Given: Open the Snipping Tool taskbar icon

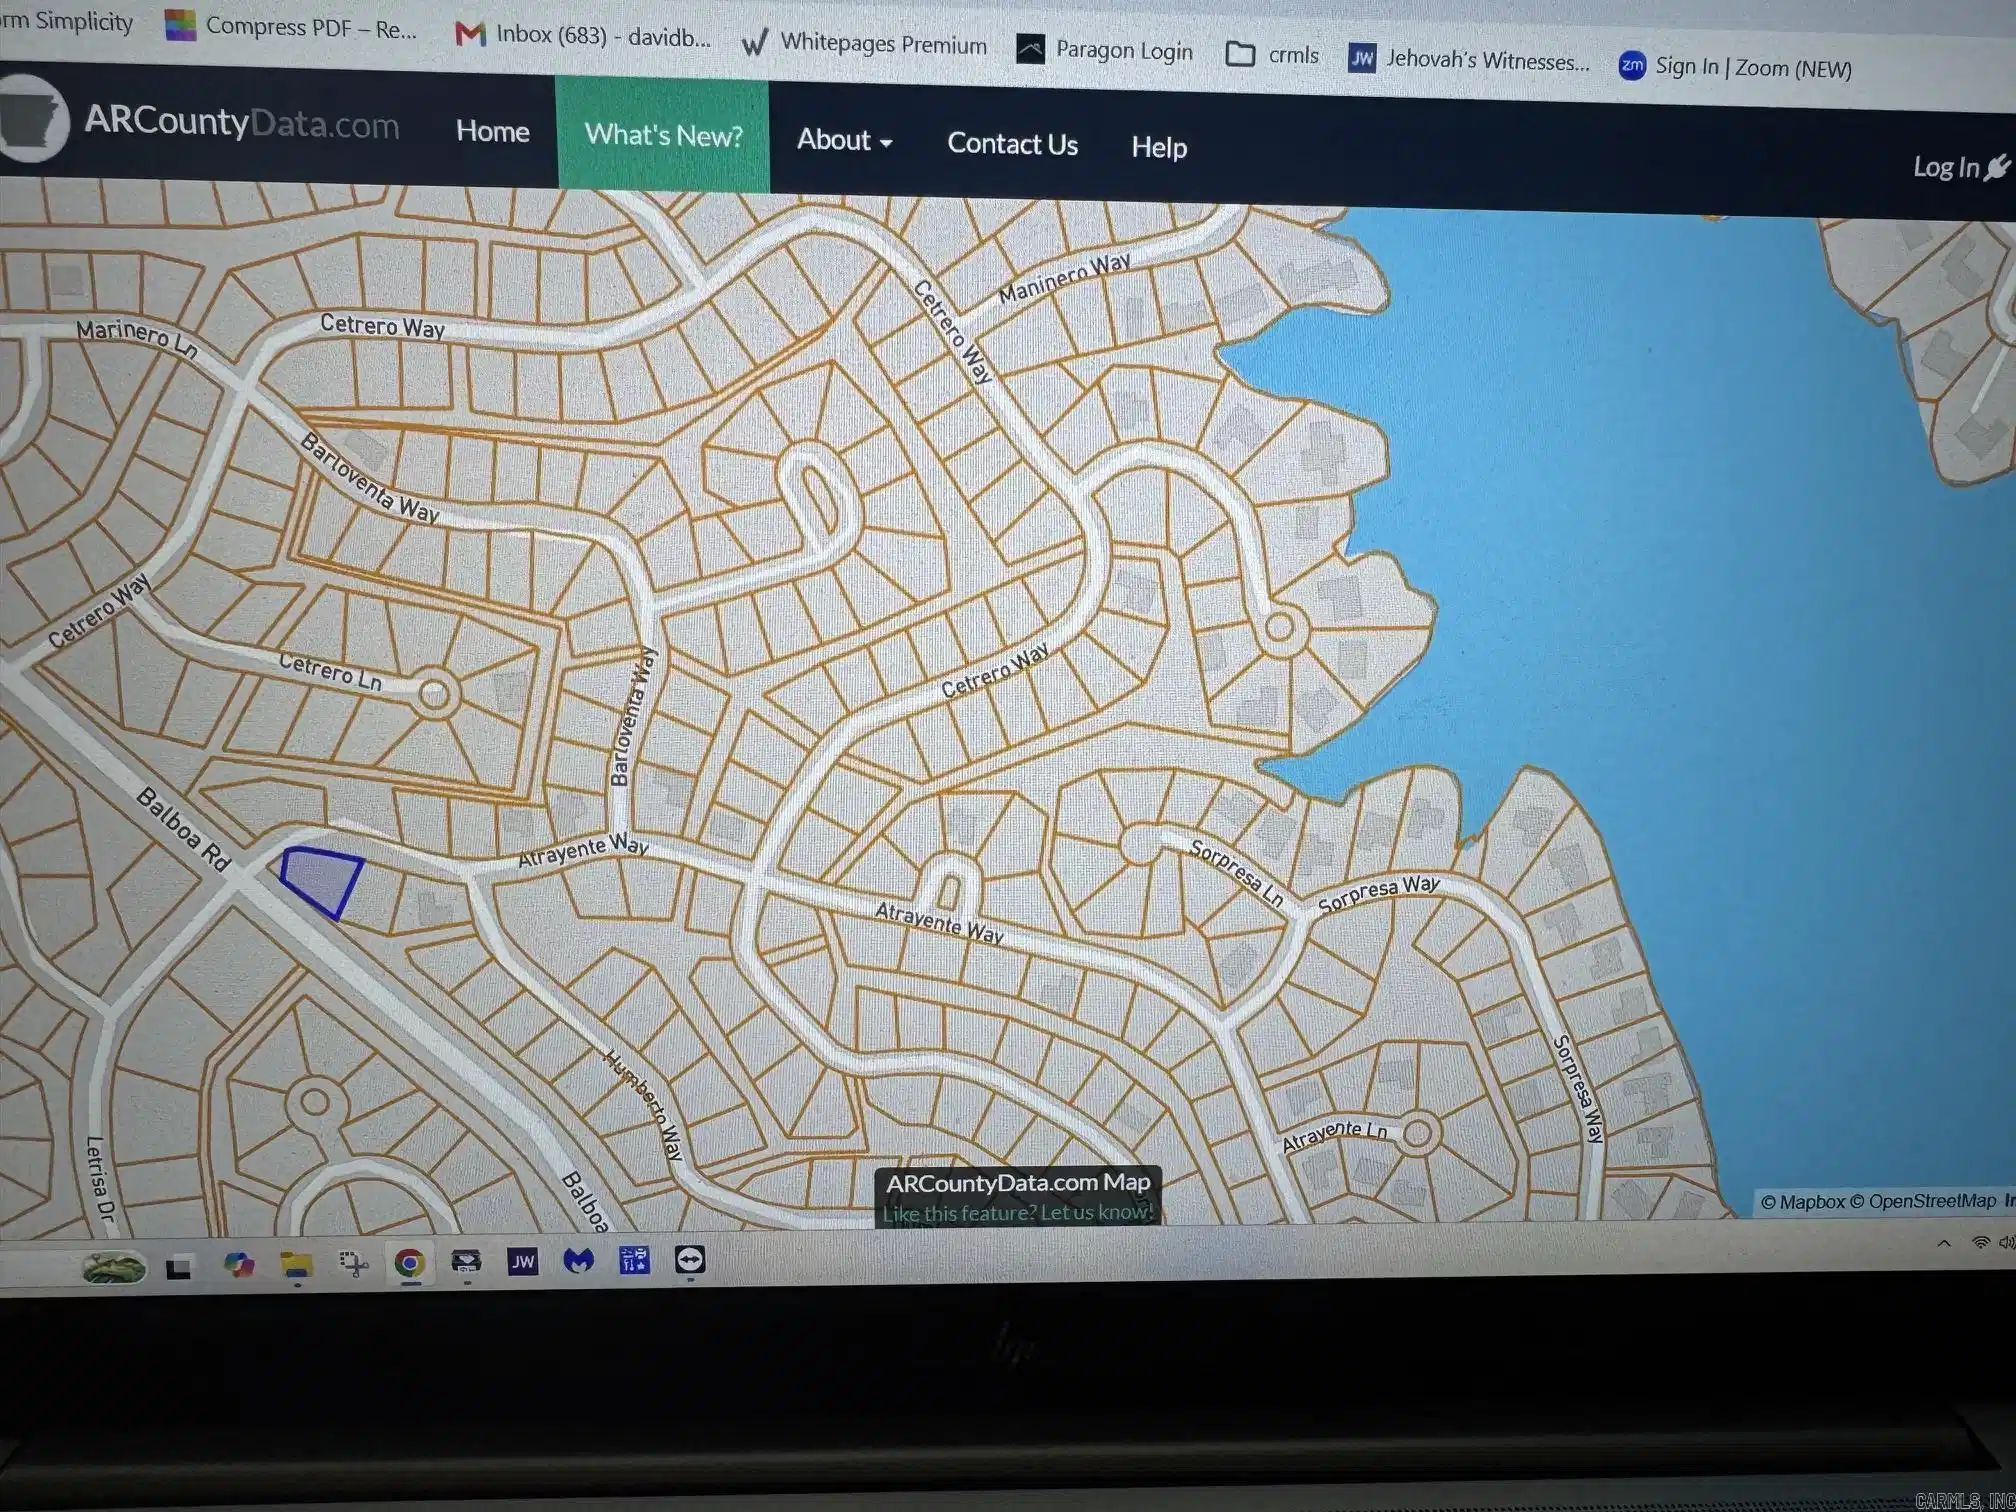Looking at the screenshot, I should [354, 1264].
